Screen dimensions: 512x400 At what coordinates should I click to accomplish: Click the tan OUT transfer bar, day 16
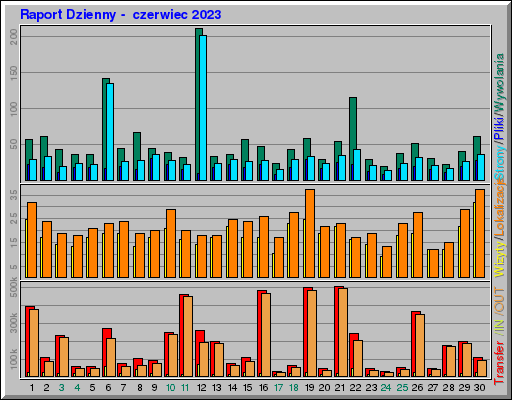(x=266, y=335)
